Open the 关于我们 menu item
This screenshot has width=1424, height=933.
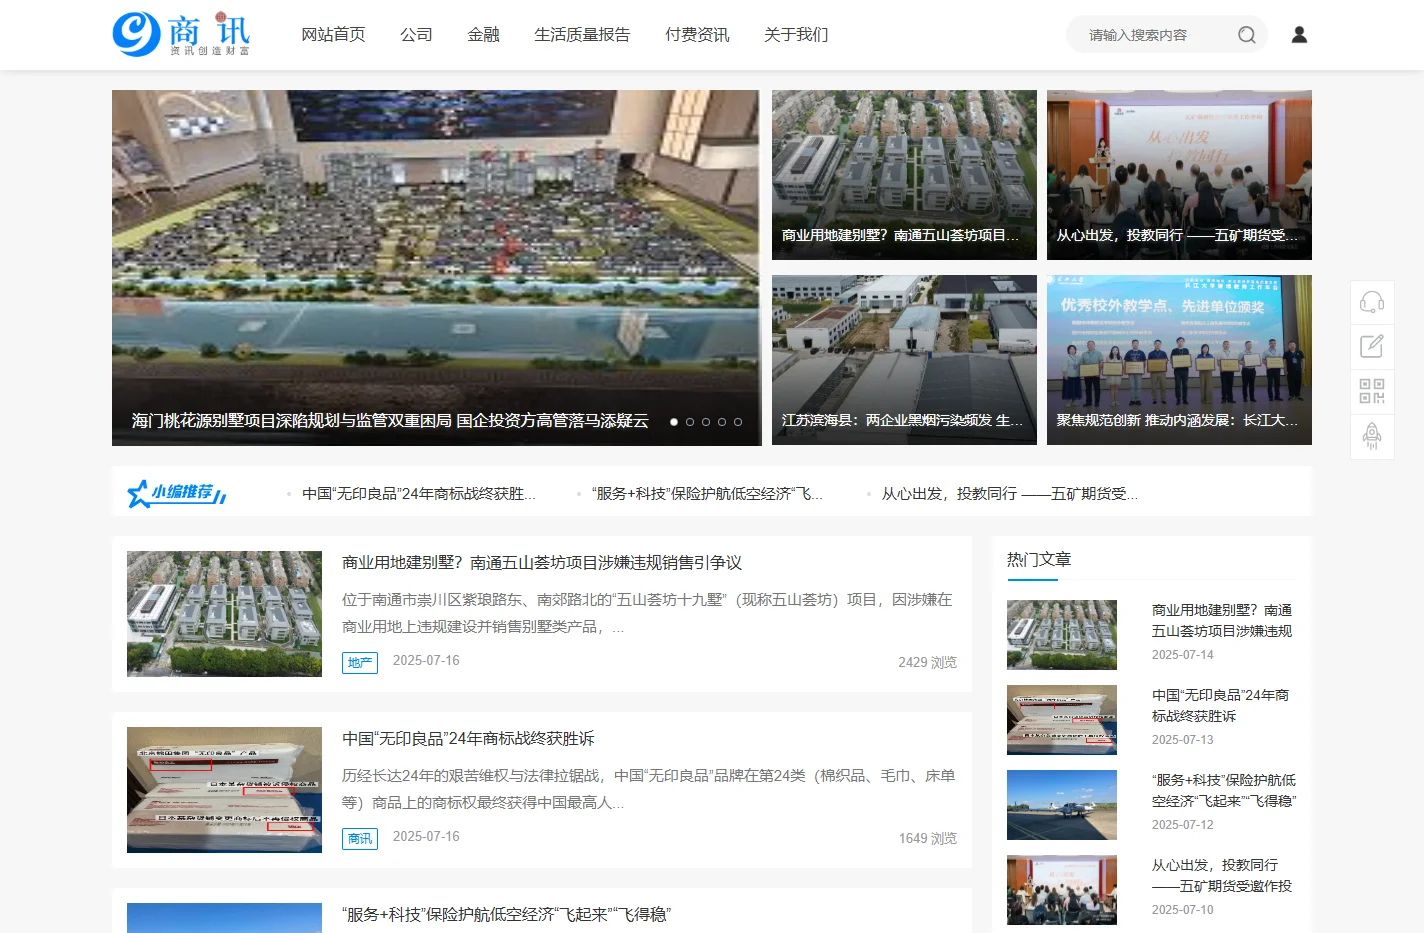coord(796,35)
